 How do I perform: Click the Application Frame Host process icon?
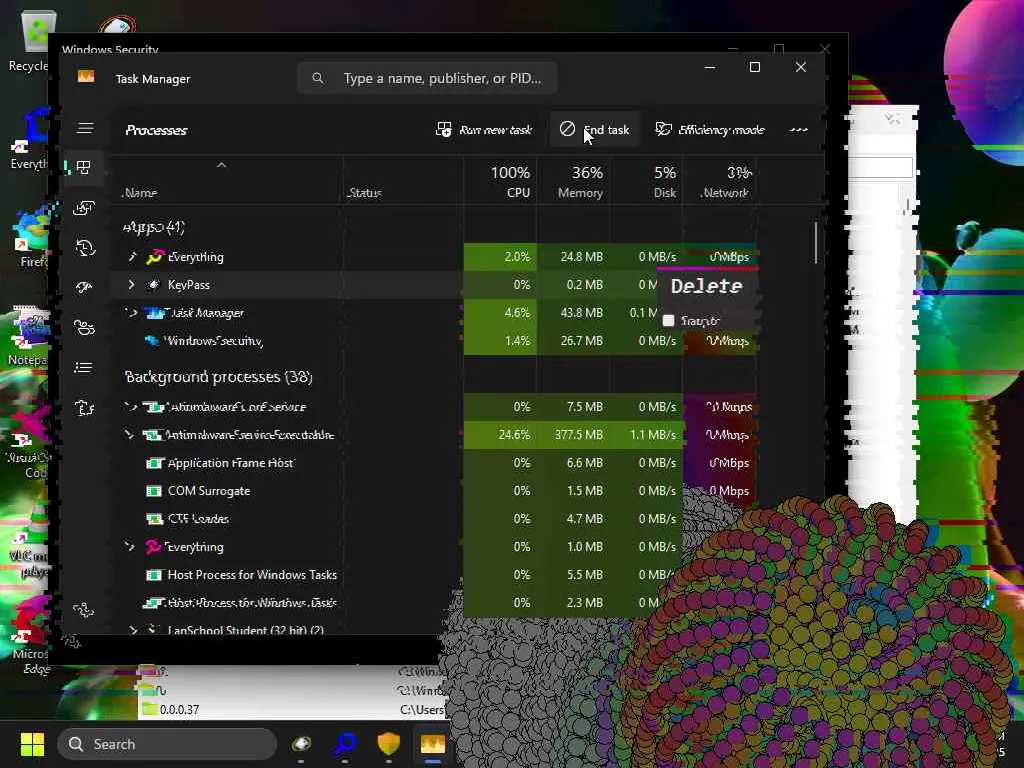(x=154, y=463)
